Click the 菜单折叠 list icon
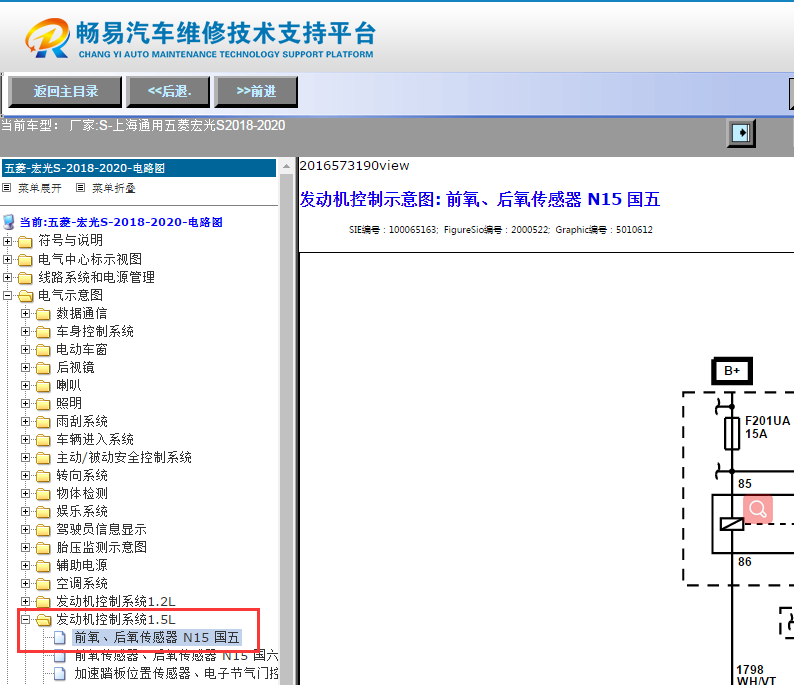The height and width of the screenshot is (685, 794). (81, 188)
